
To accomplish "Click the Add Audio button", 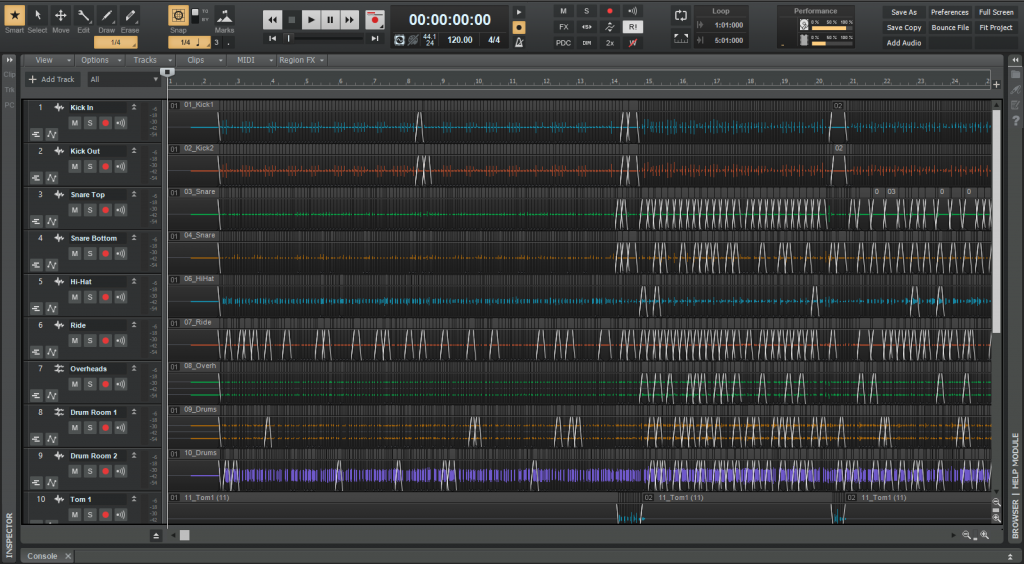I will (904, 43).
